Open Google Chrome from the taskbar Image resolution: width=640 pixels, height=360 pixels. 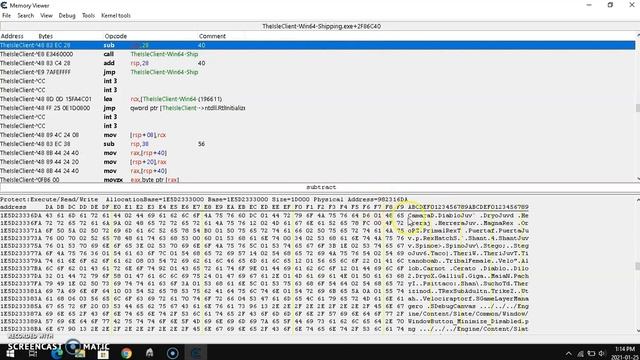[126, 353]
